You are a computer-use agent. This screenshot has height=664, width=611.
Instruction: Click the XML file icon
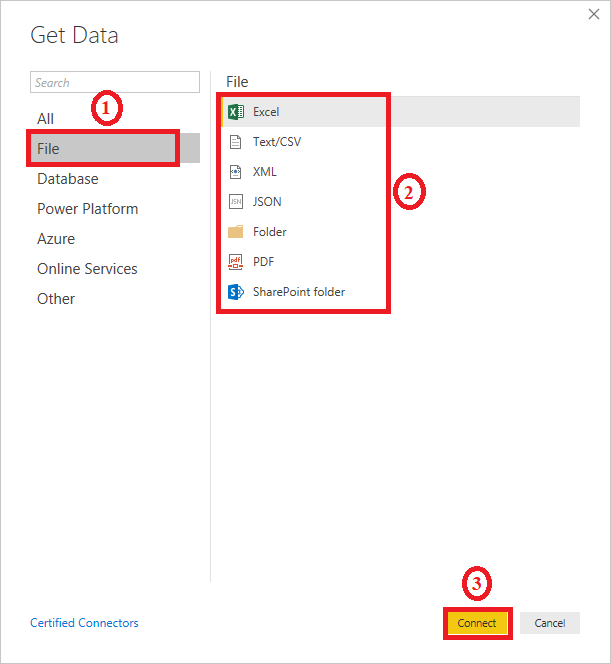235,172
